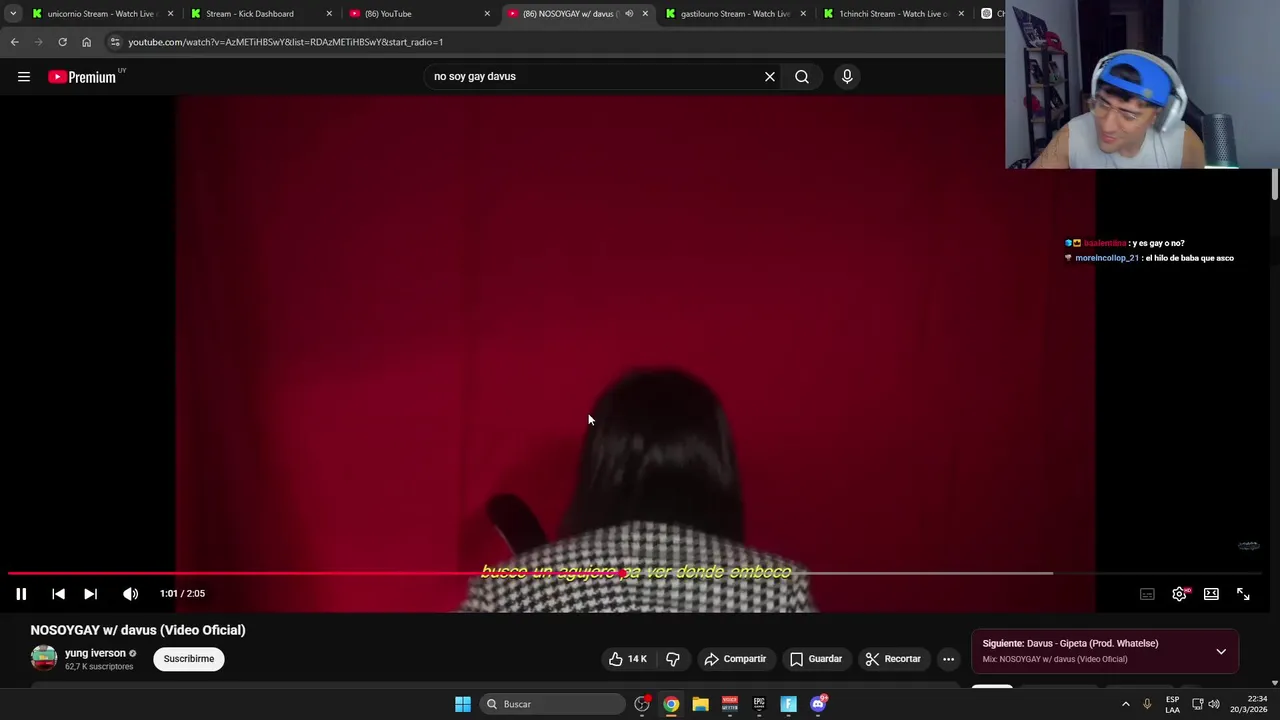1280x720 pixels.
Task: Go back in browser history
Action: (x=14, y=42)
